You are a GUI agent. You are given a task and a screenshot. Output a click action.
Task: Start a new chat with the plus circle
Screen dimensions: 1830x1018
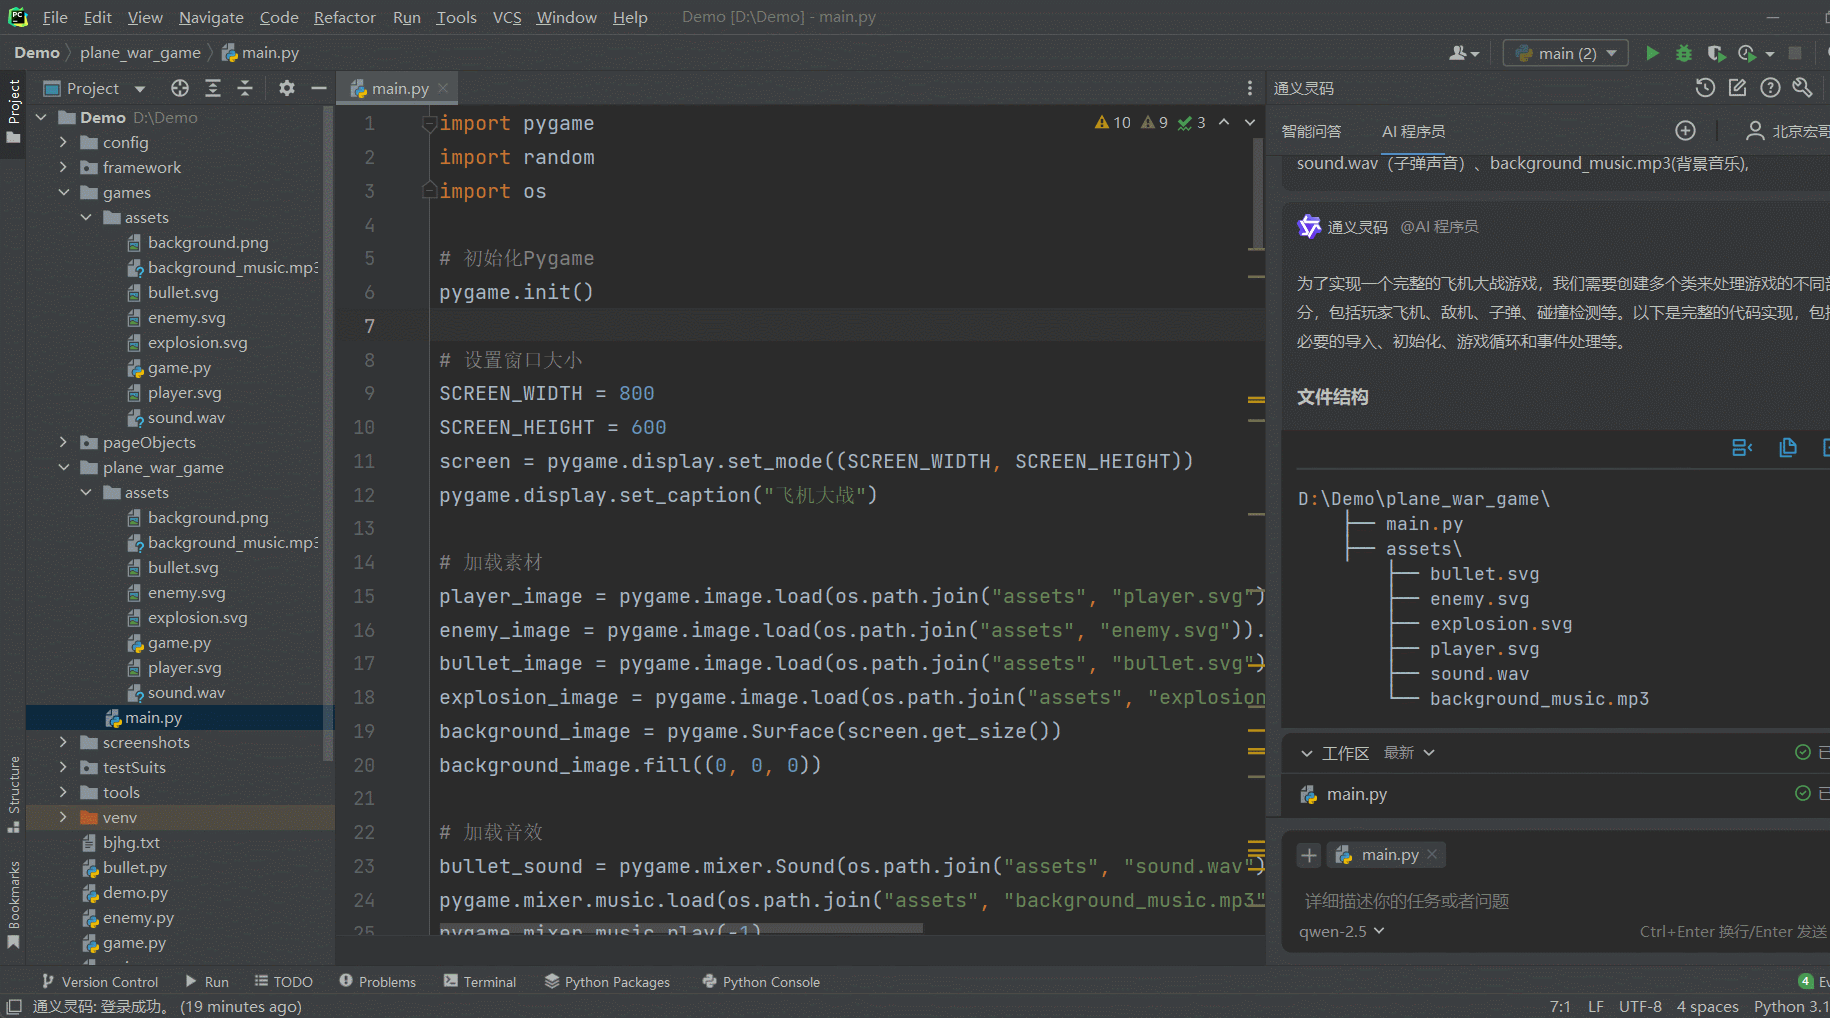pyautogui.click(x=1685, y=131)
